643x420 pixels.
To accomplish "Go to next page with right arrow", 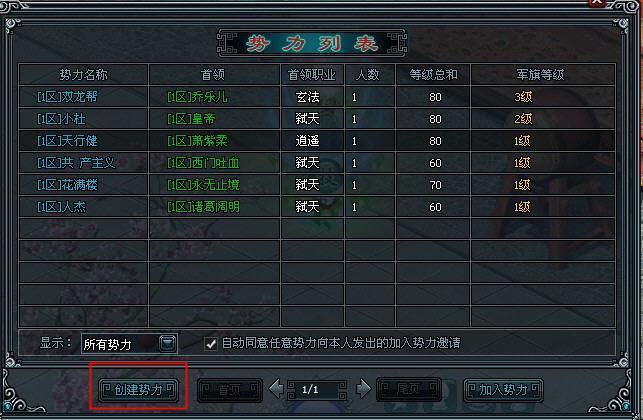I will click(363, 389).
